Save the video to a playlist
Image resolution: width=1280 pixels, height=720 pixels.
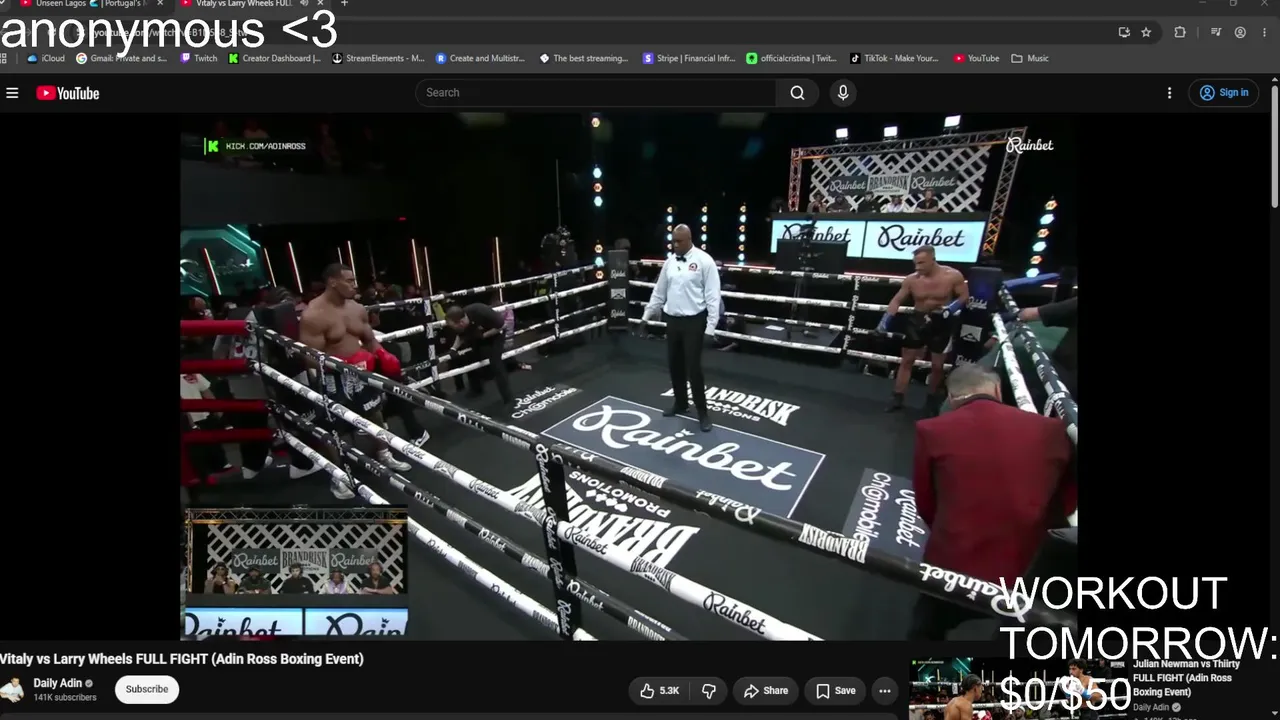click(835, 690)
